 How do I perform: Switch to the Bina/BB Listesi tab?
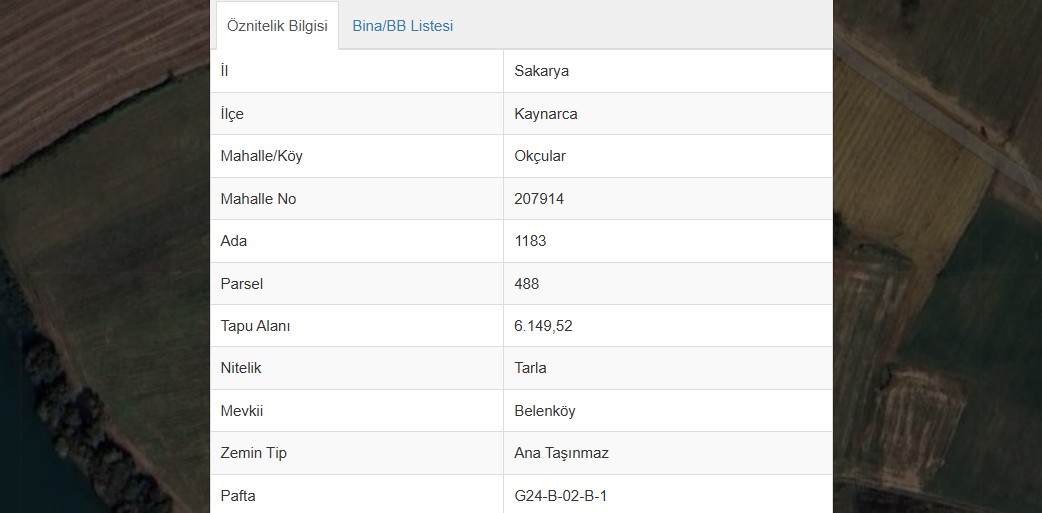[403, 26]
